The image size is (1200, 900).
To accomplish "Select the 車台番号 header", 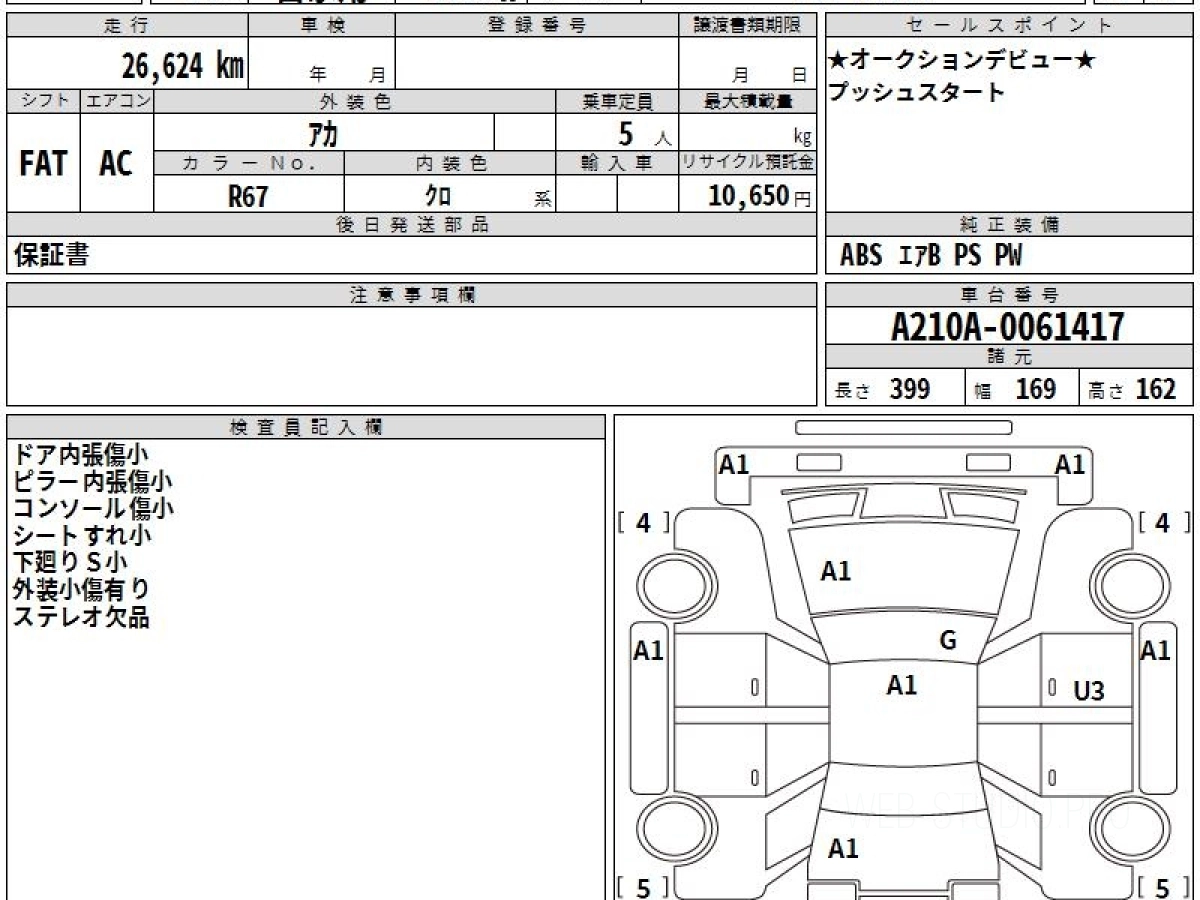I will pos(1010,295).
